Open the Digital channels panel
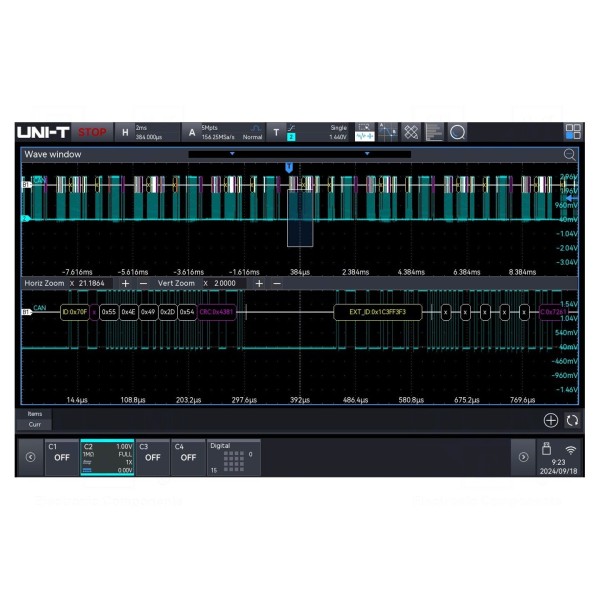This screenshot has width=600, height=600. (233, 457)
